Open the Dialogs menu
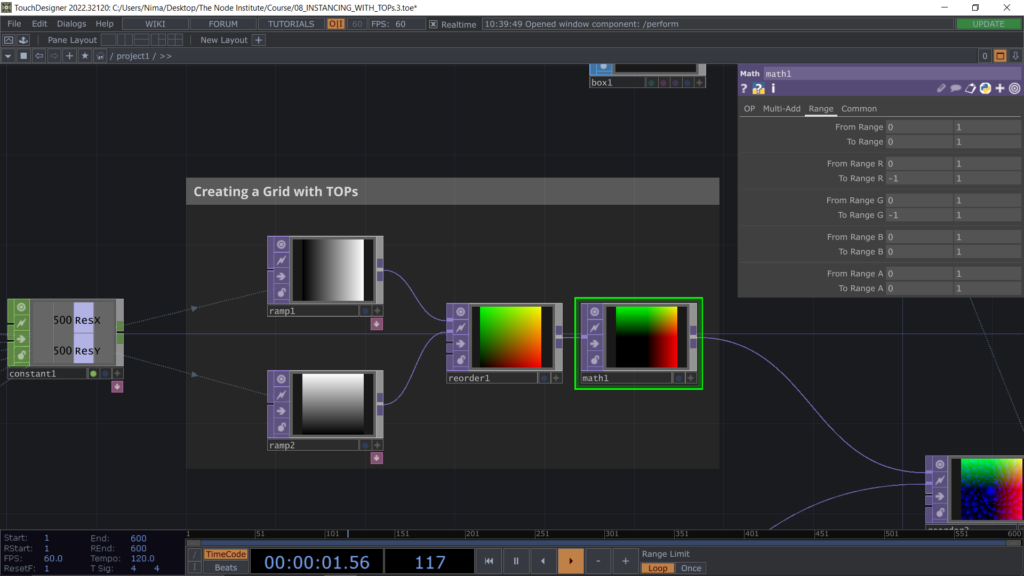 click(x=71, y=24)
